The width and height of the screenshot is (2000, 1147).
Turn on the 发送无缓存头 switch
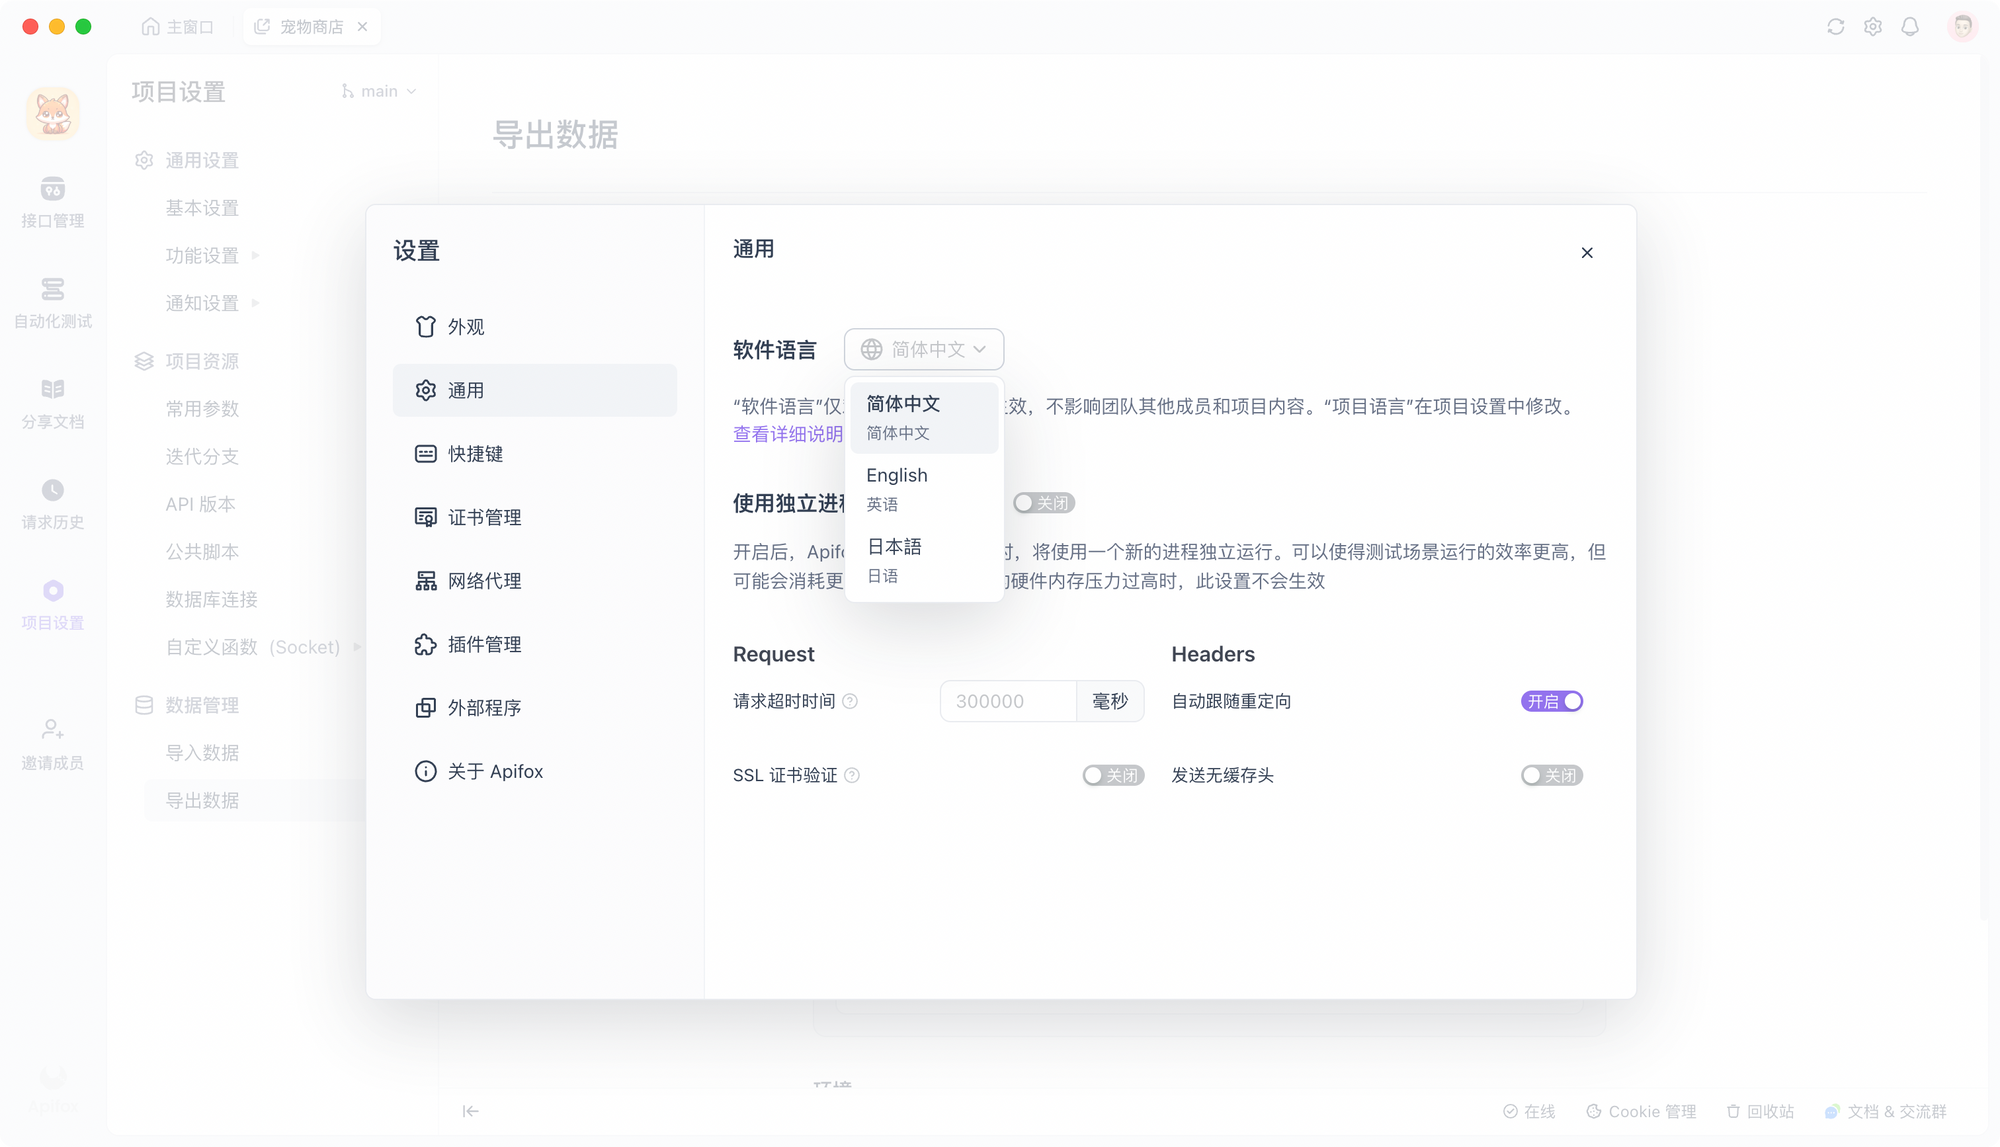point(1552,775)
